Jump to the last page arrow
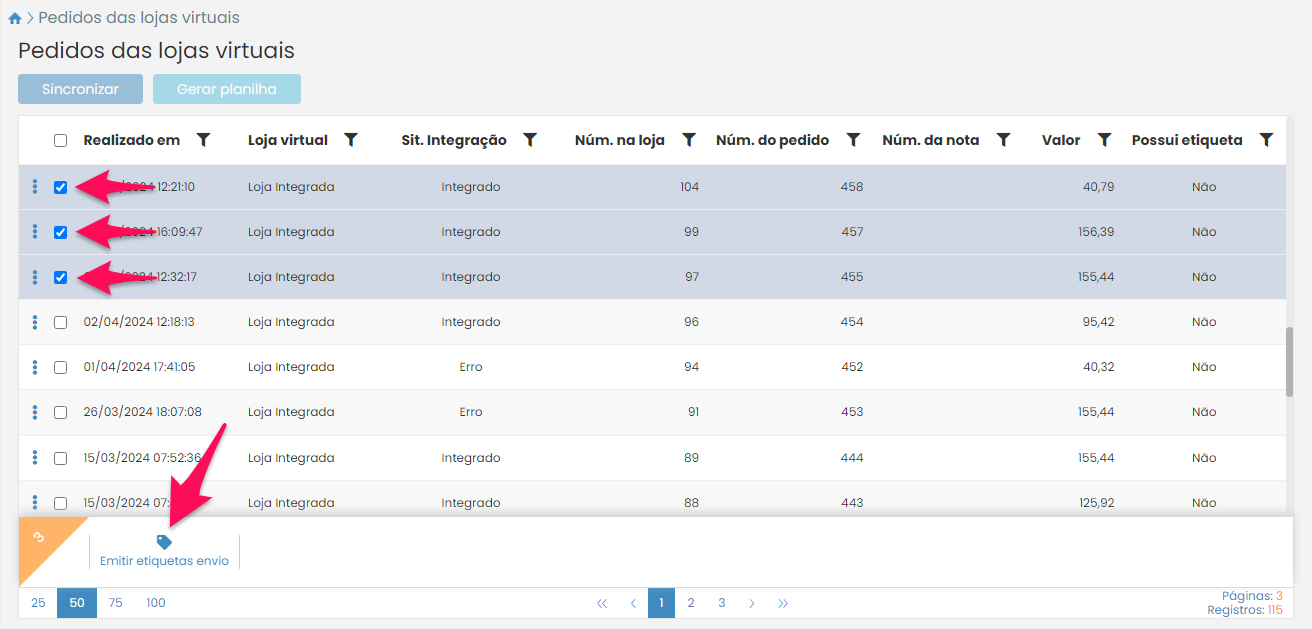 [783, 603]
